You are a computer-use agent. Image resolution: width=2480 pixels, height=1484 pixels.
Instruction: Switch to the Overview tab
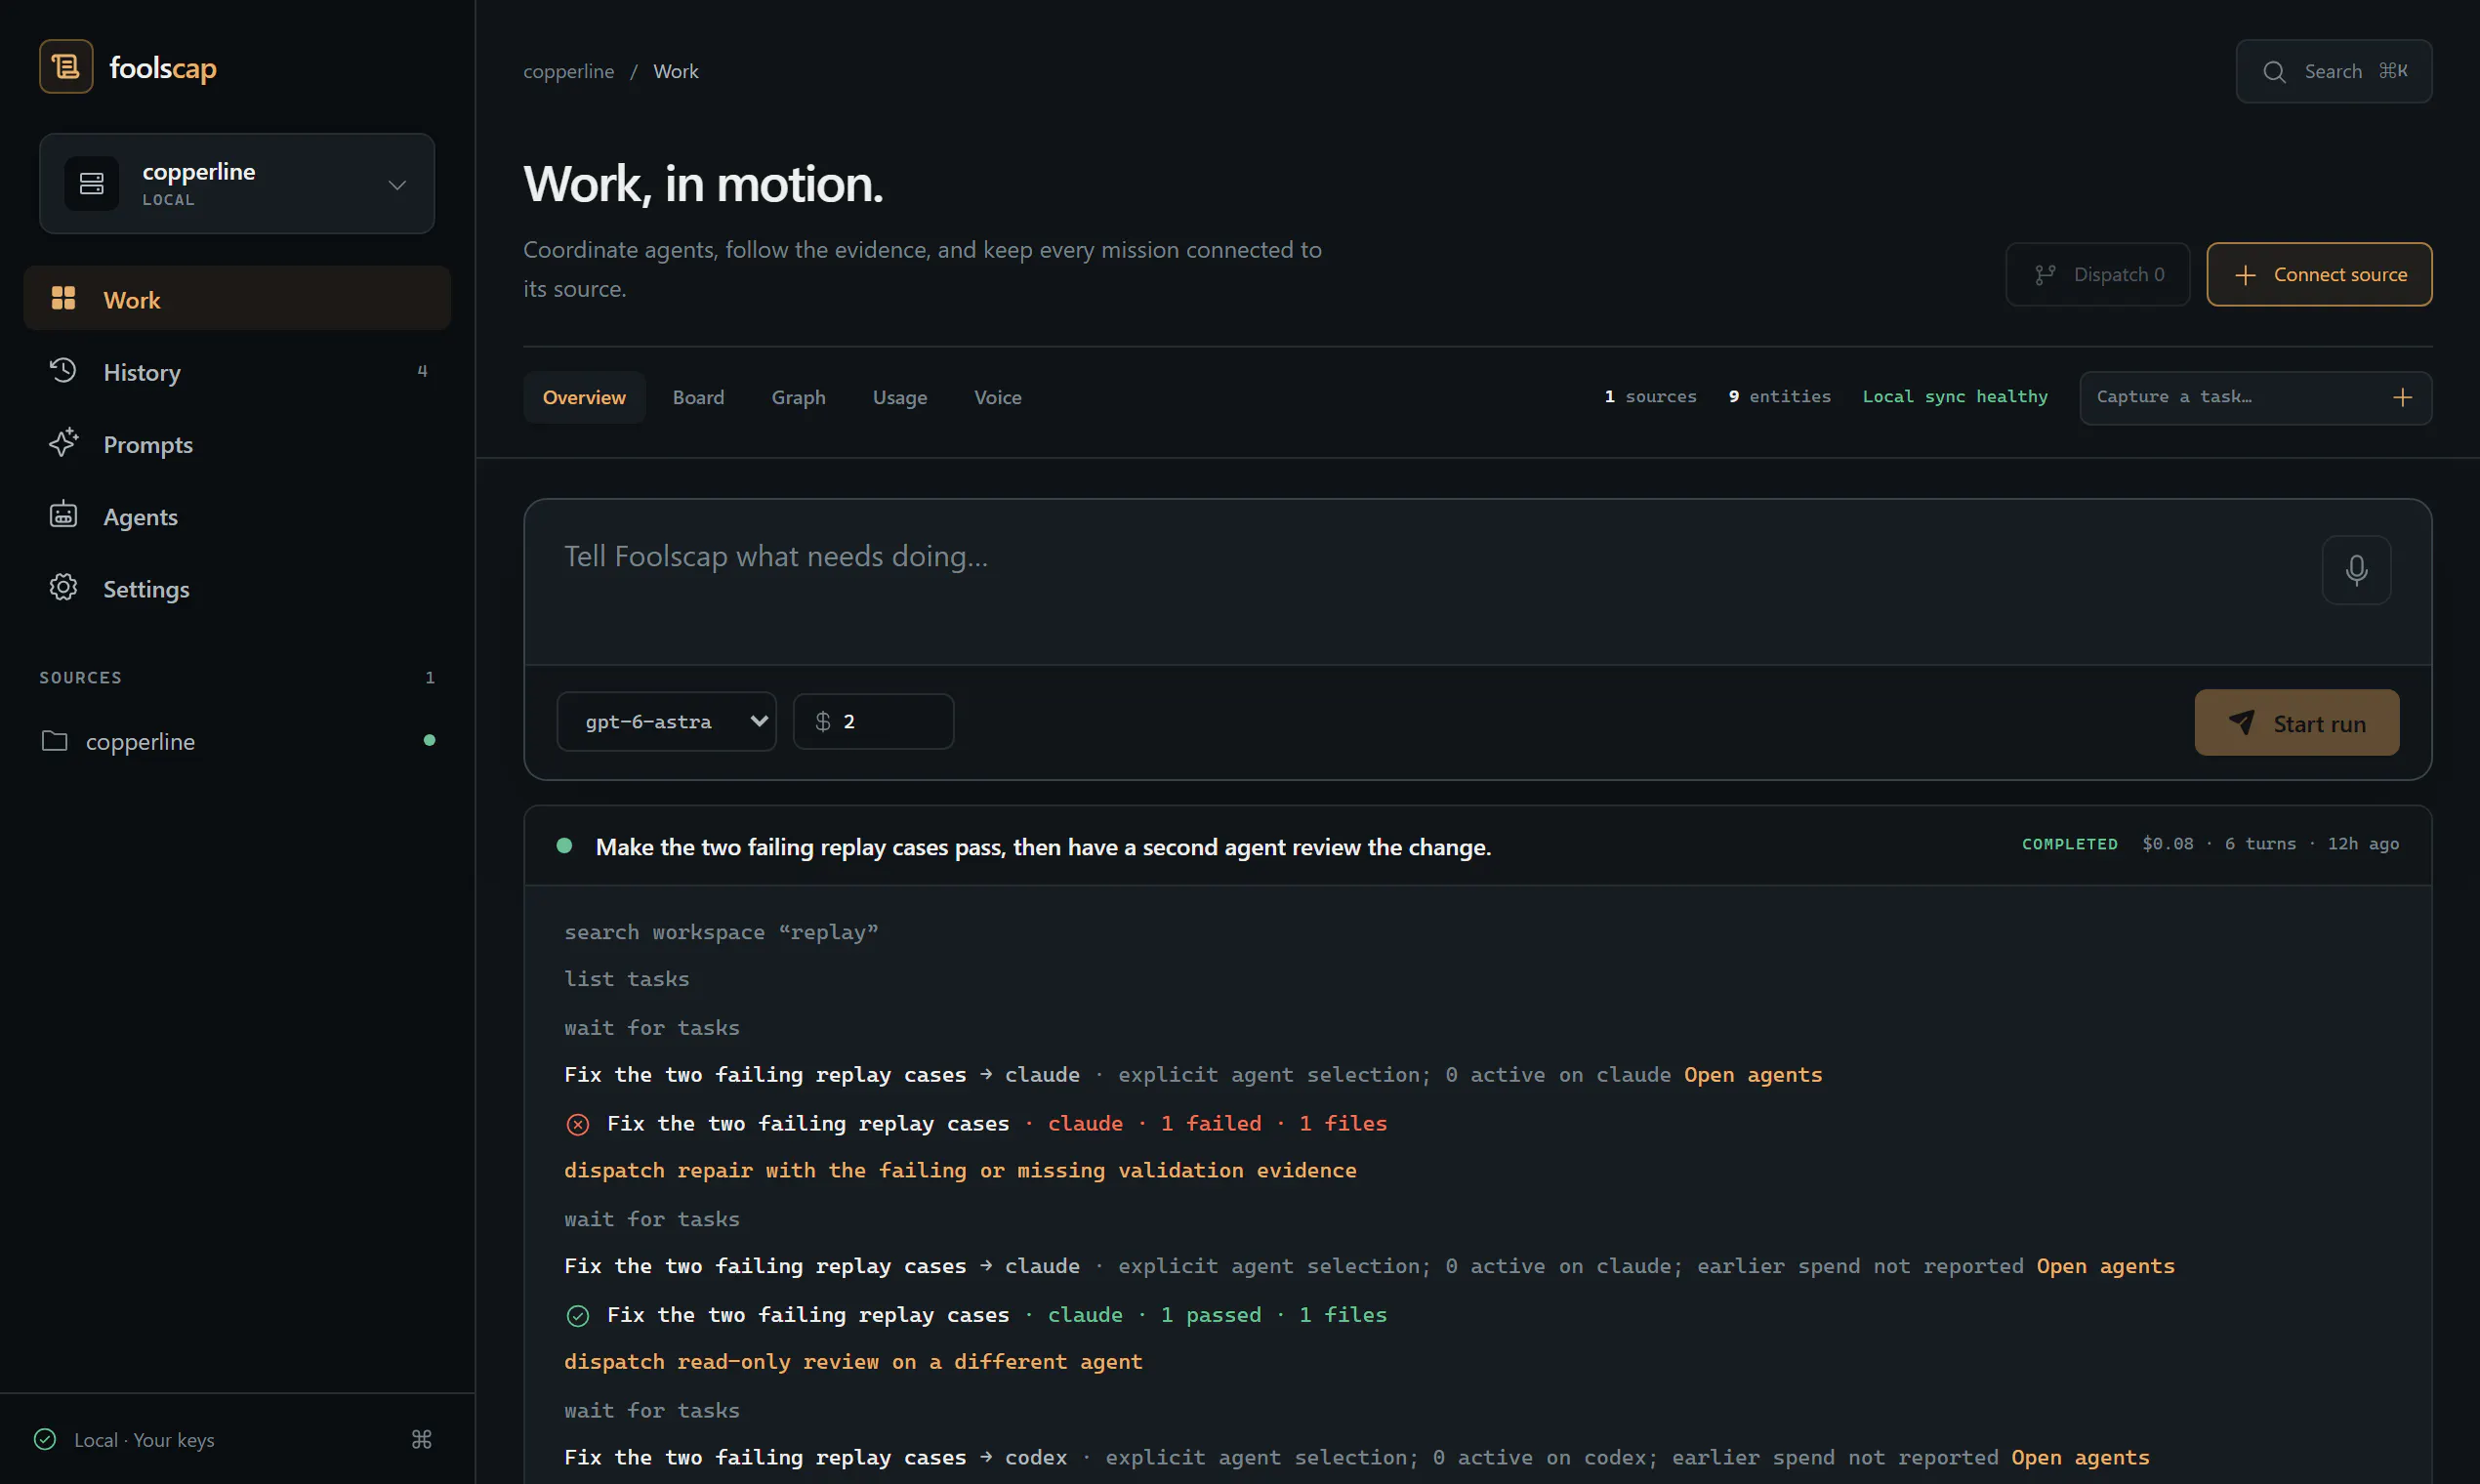coord(584,398)
